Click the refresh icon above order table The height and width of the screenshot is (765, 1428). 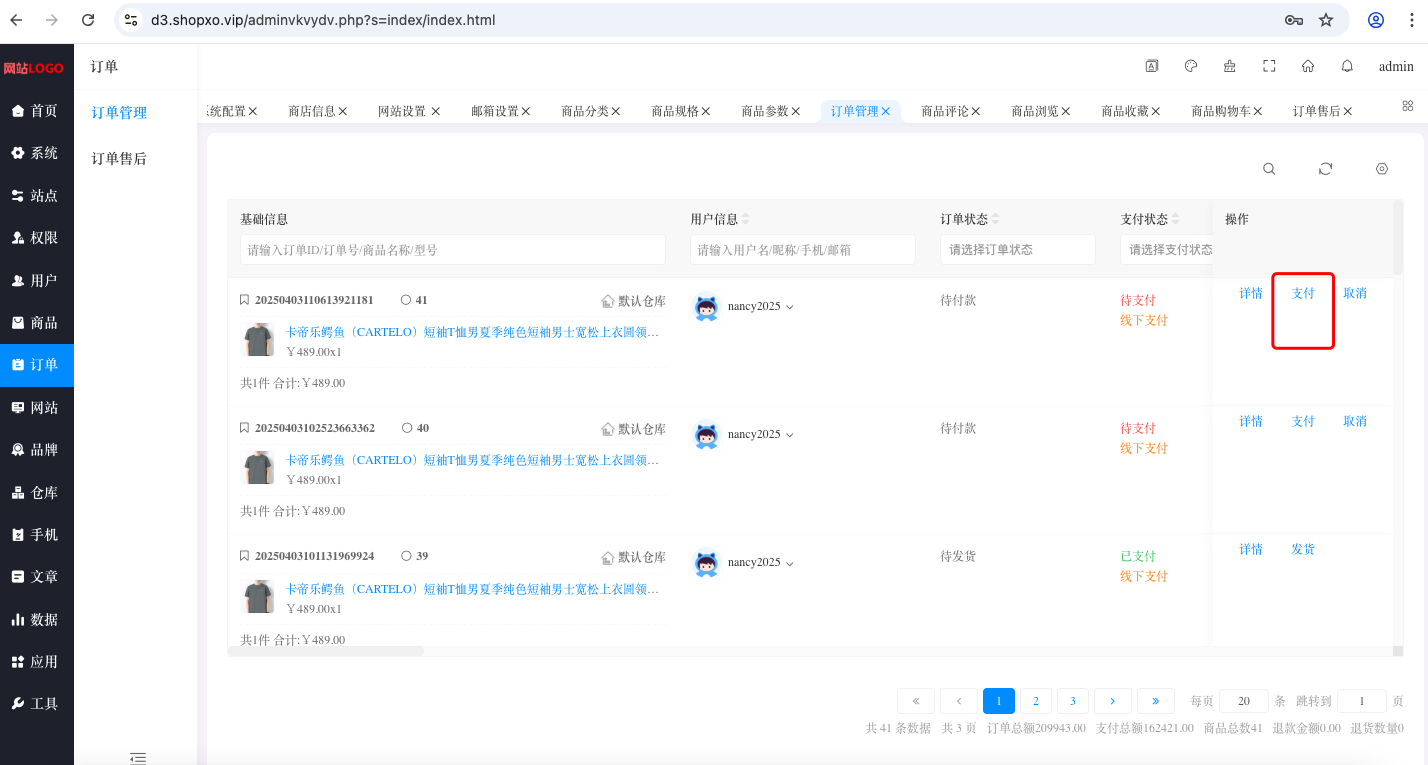click(x=1325, y=169)
